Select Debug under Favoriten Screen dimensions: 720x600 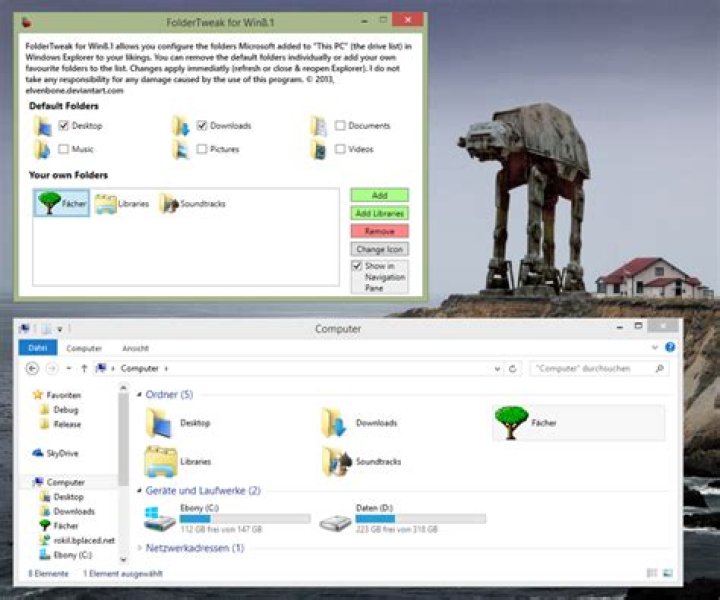click(60, 409)
